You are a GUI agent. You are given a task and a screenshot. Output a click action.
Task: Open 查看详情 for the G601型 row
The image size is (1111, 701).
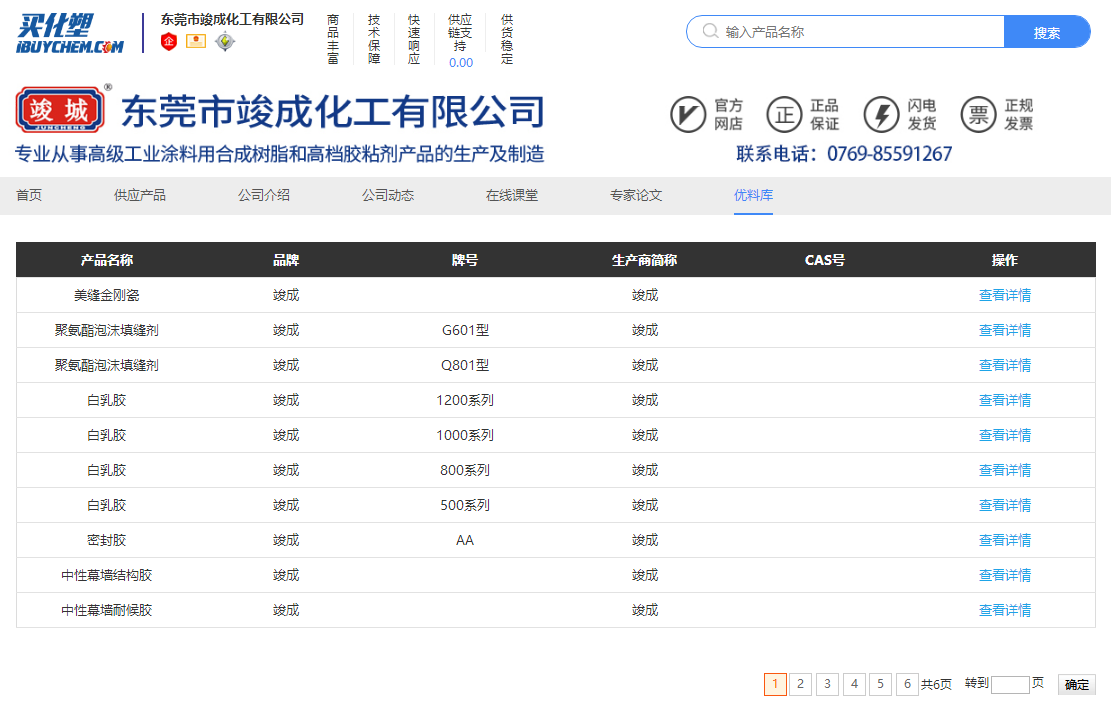click(1005, 330)
